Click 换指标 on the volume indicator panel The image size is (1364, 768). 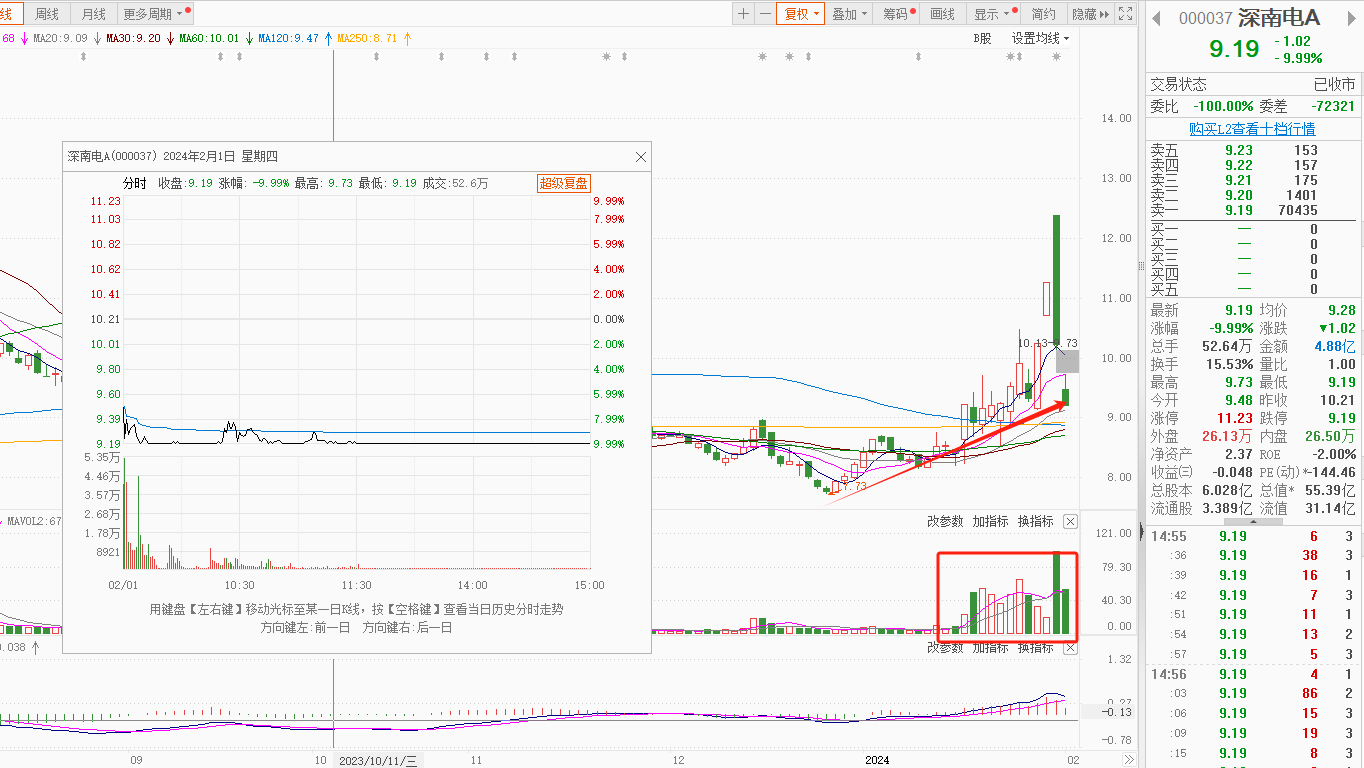point(1035,521)
